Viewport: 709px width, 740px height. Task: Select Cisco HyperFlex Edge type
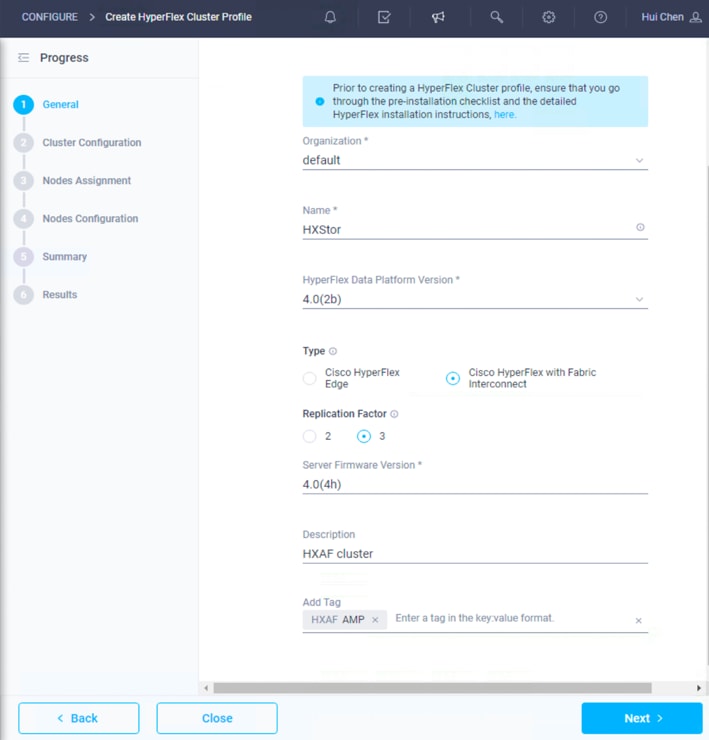[x=310, y=378]
